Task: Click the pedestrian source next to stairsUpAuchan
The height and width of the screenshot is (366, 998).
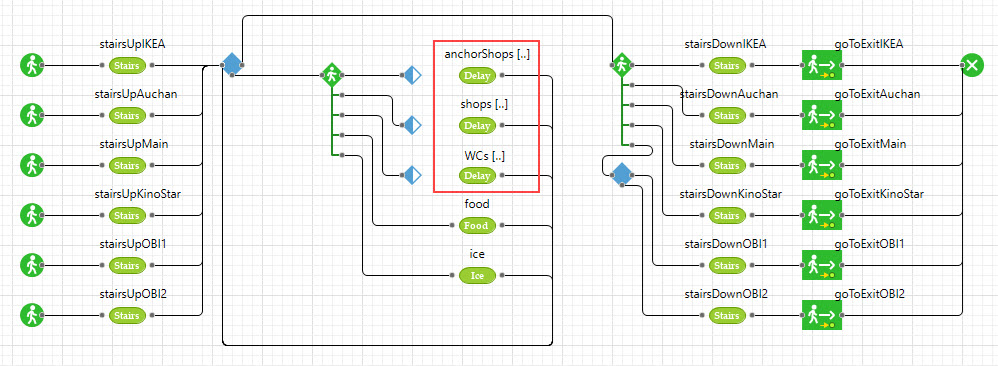Action: coord(31,115)
